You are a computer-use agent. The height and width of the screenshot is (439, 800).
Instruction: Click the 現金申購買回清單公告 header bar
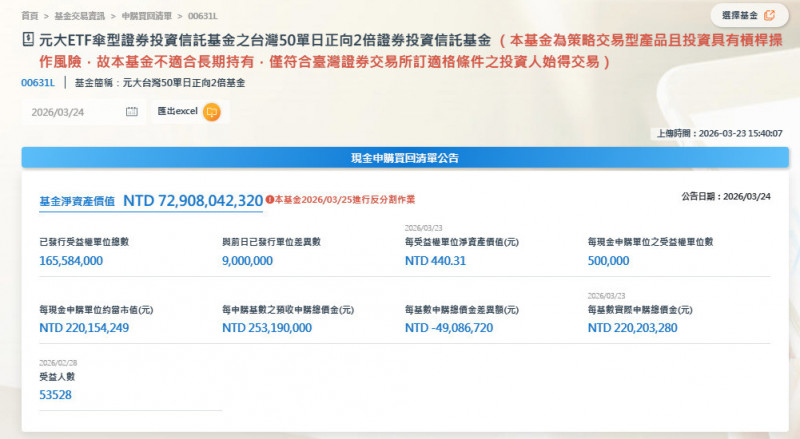click(405, 158)
